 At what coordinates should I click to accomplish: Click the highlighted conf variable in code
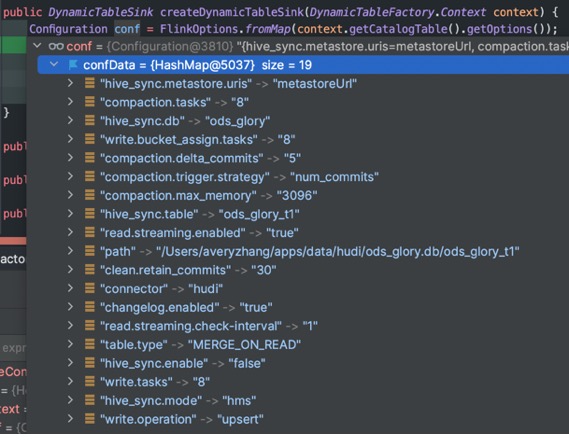[127, 29]
